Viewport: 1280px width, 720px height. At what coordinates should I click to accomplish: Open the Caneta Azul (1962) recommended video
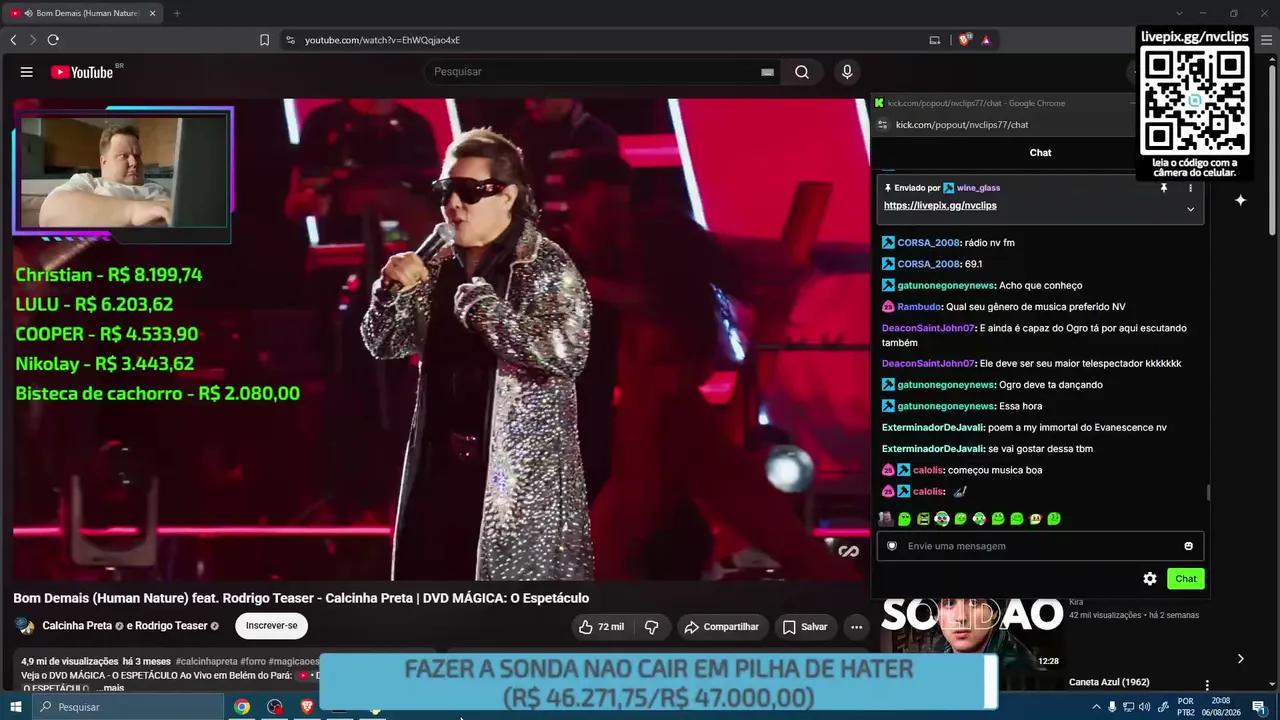point(1109,682)
